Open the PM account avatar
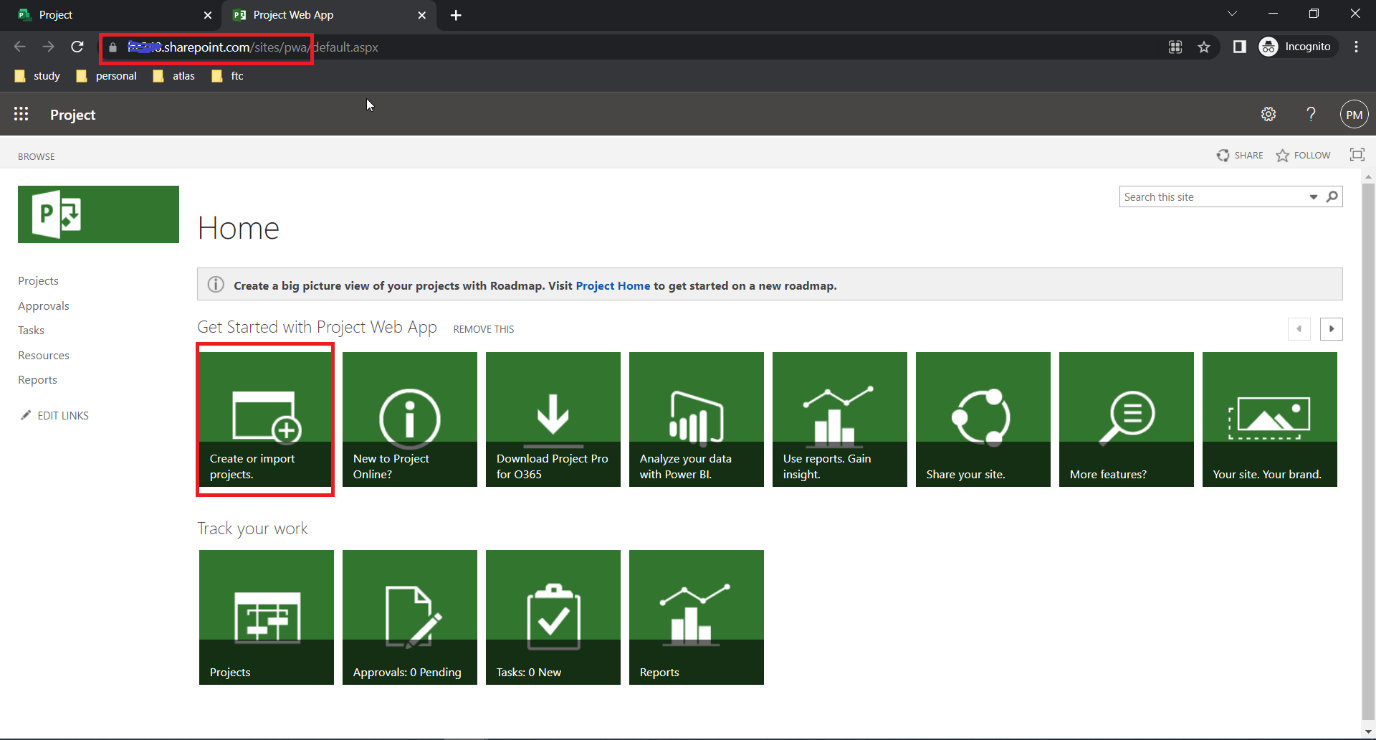Image resolution: width=1376 pixels, height=740 pixels. pos(1354,115)
